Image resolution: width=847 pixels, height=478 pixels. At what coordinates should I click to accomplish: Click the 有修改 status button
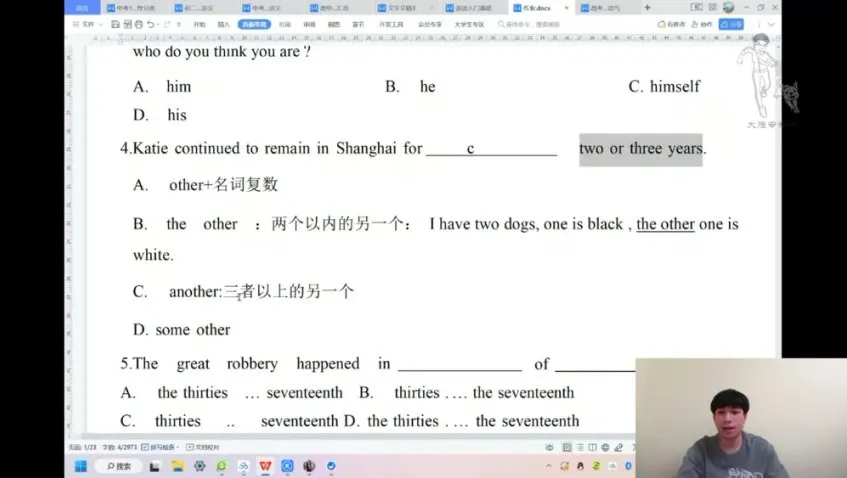(671, 24)
